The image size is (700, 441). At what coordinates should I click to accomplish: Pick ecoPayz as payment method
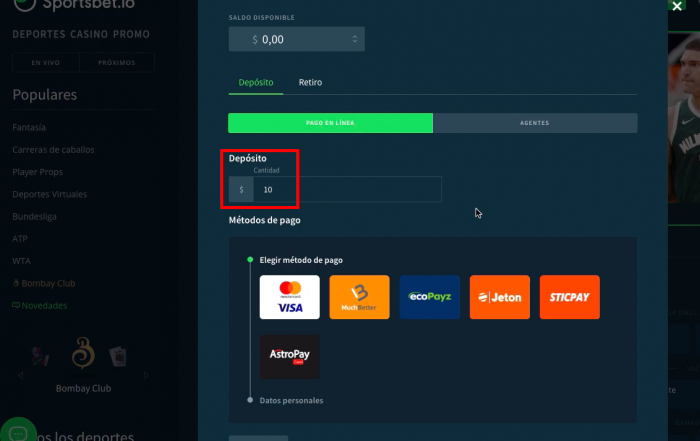pyautogui.click(x=429, y=297)
